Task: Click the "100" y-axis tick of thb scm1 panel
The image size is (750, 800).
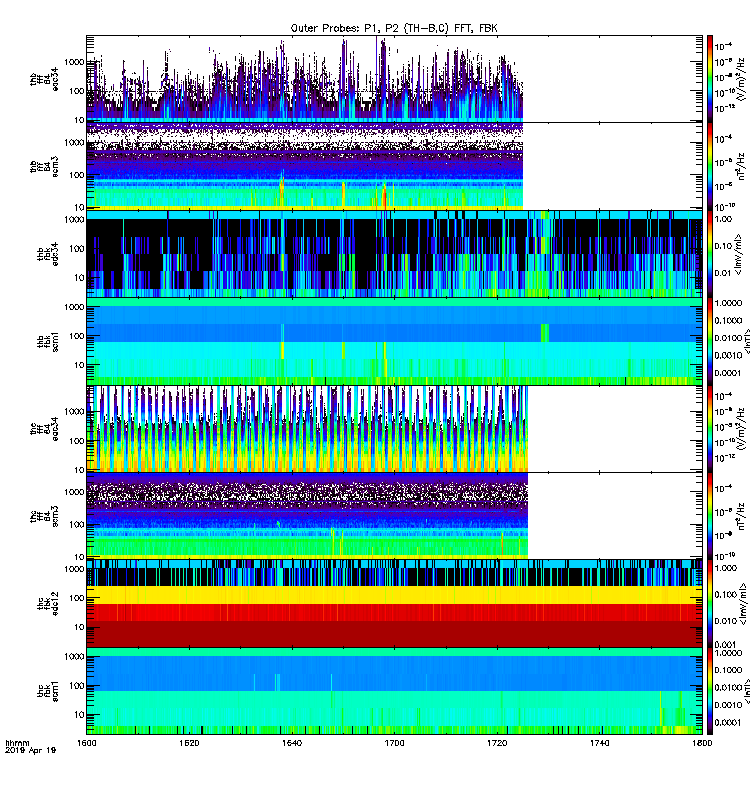Action: click(77, 336)
